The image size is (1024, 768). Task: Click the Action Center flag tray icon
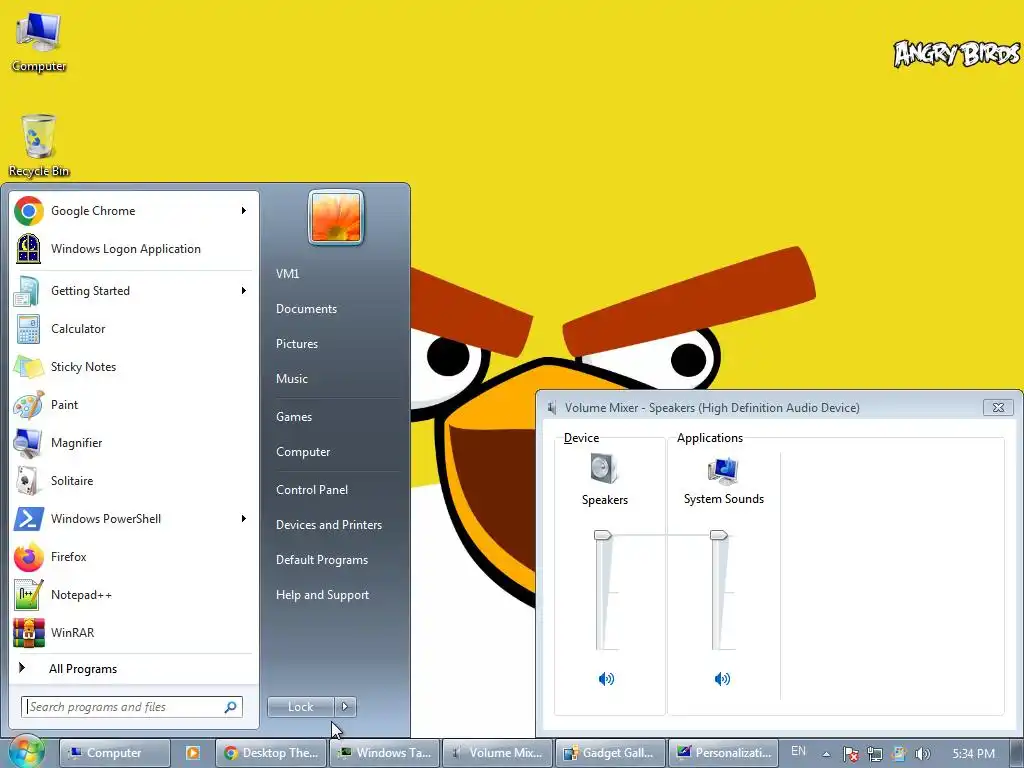(x=850, y=754)
